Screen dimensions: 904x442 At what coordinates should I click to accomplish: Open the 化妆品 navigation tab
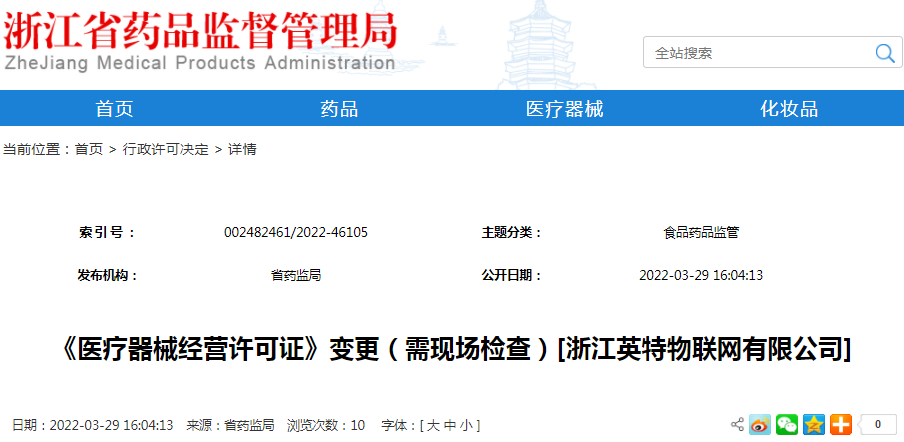pyautogui.click(x=789, y=108)
